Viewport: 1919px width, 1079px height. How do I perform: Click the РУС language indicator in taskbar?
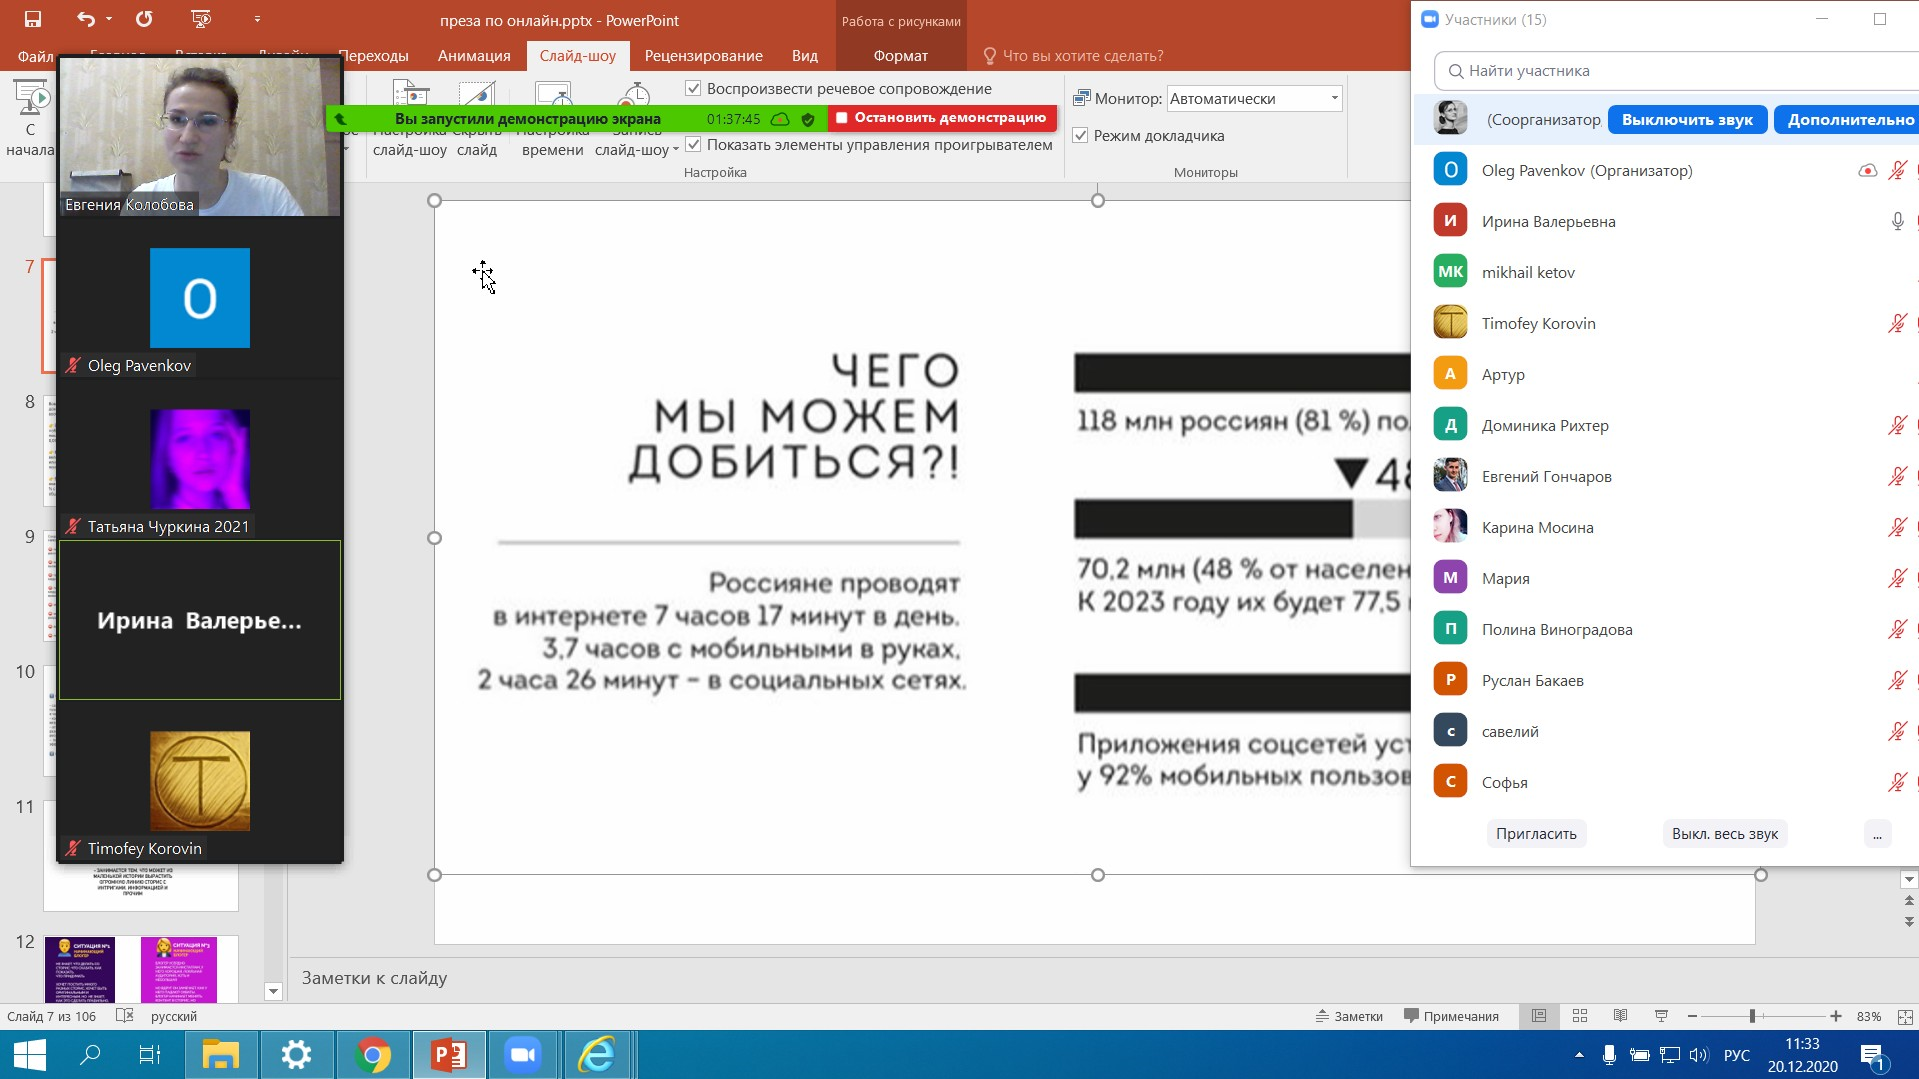click(1737, 1055)
